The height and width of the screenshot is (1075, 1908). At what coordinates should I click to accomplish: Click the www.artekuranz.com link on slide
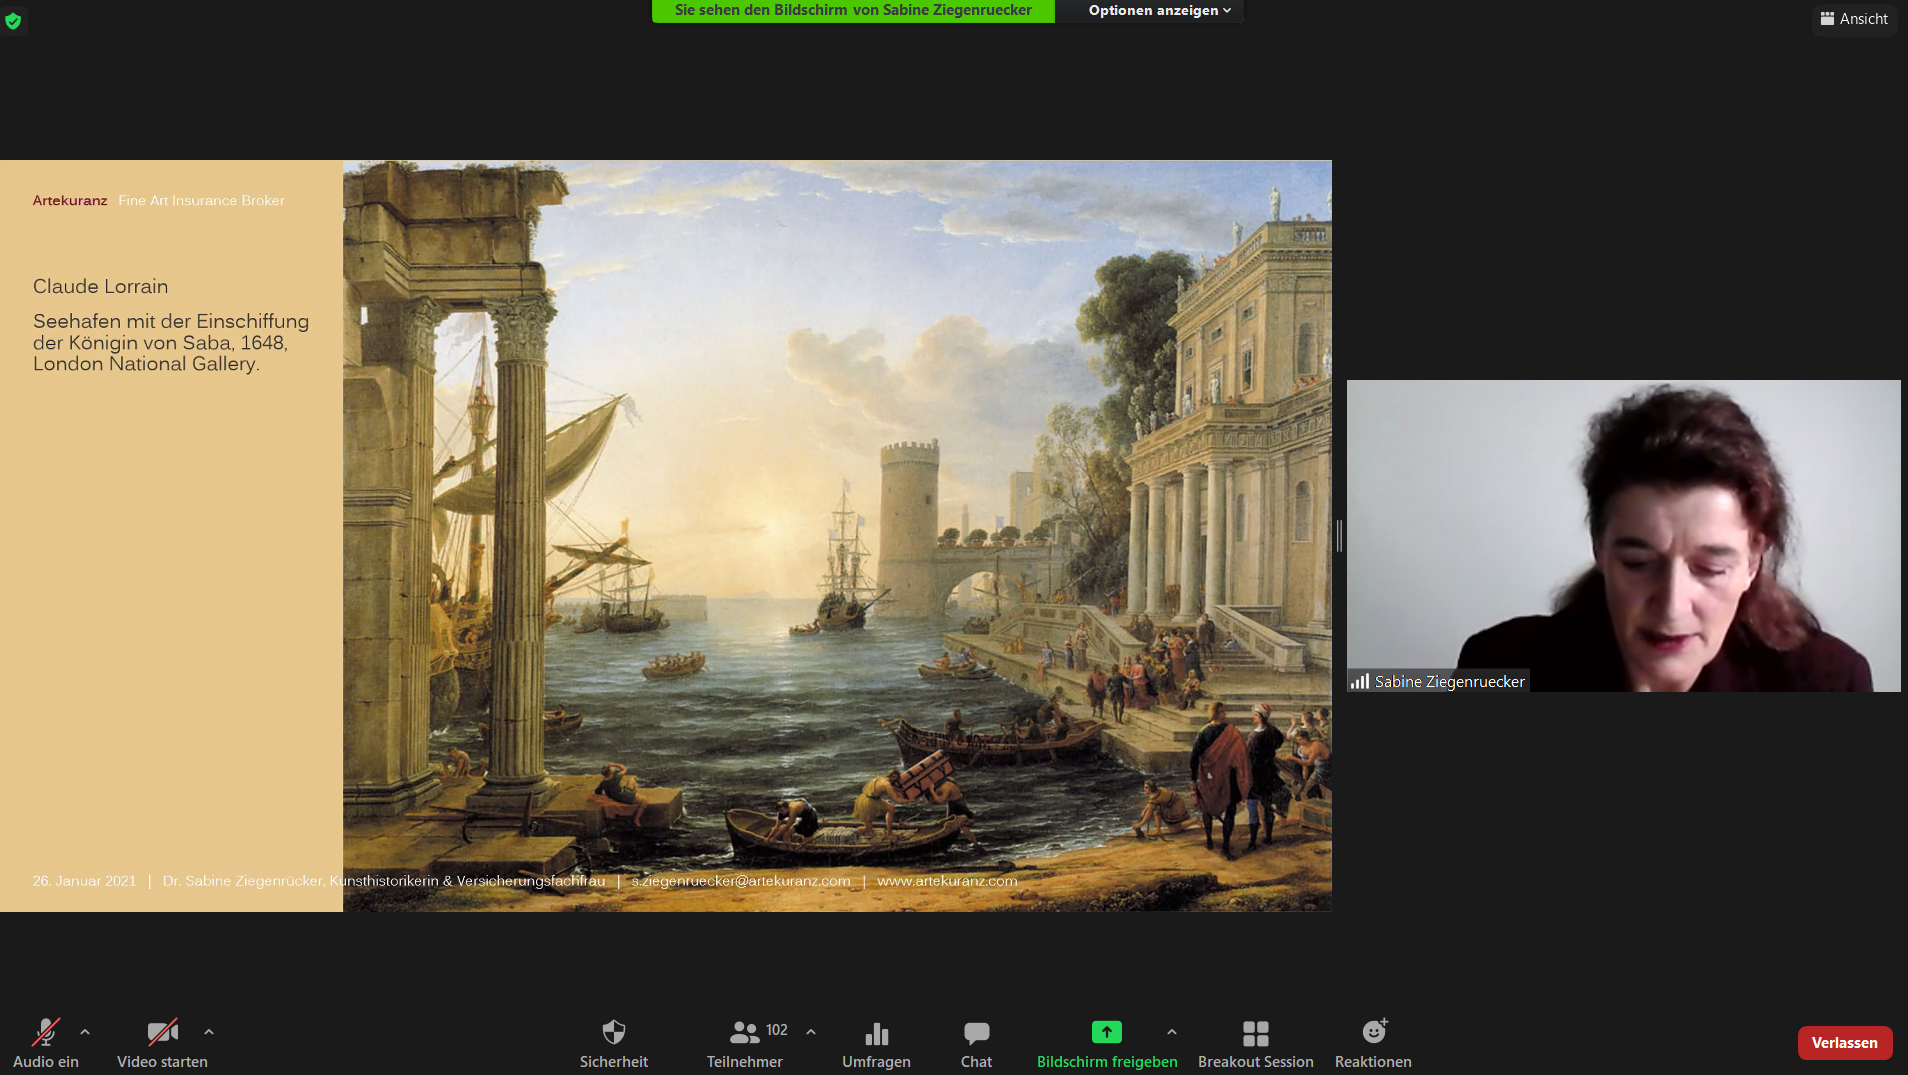click(947, 881)
